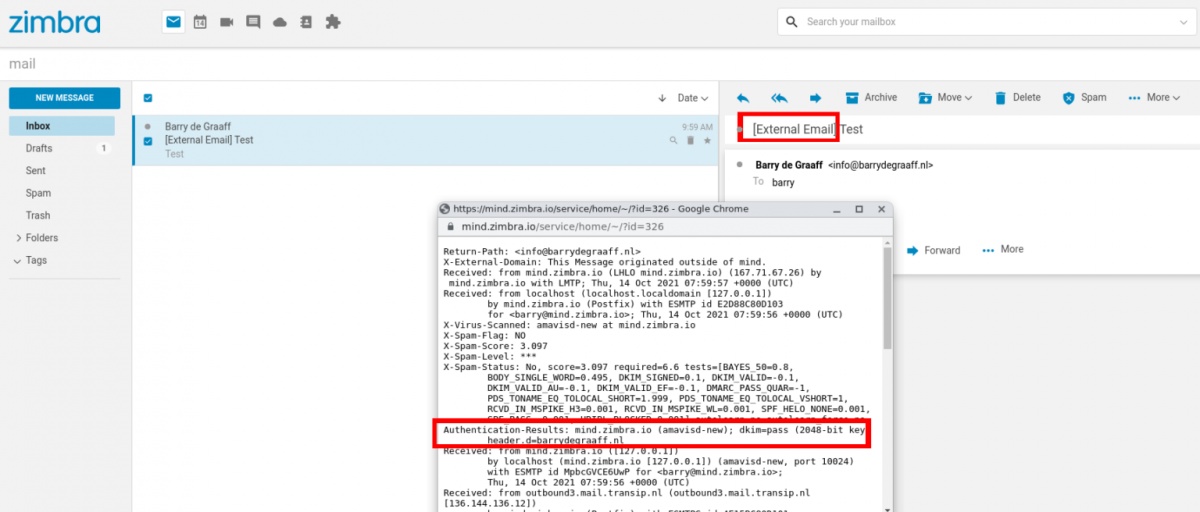Select the Drafts folder

pyautogui.click(x=39, y=148)
